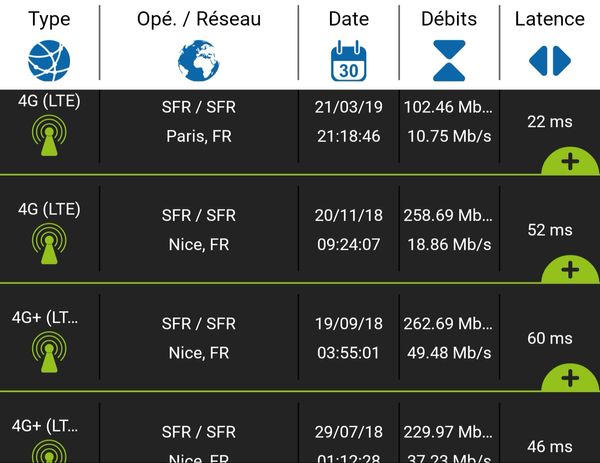This screenshot has width=600, height=463.
Task: Sort by the Date column header
Action: 349,19
